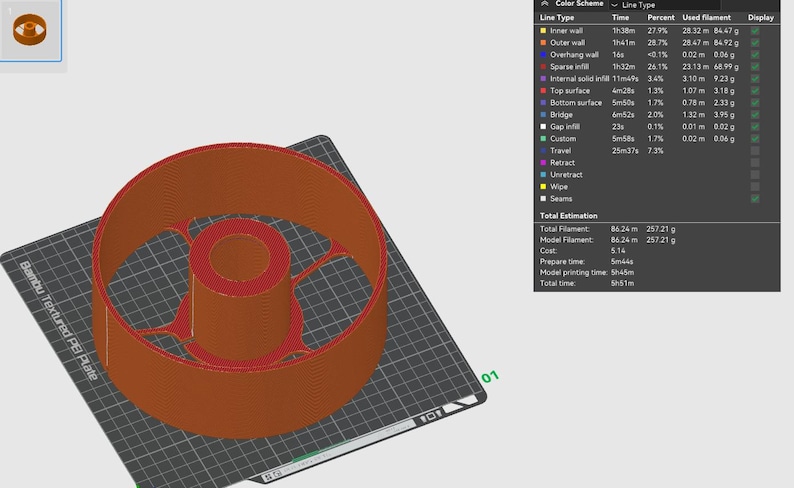Image resolution: width=794 pixels, height=488 pixels.
Task: Select the Inner wall row label
Action: point(566,31)
